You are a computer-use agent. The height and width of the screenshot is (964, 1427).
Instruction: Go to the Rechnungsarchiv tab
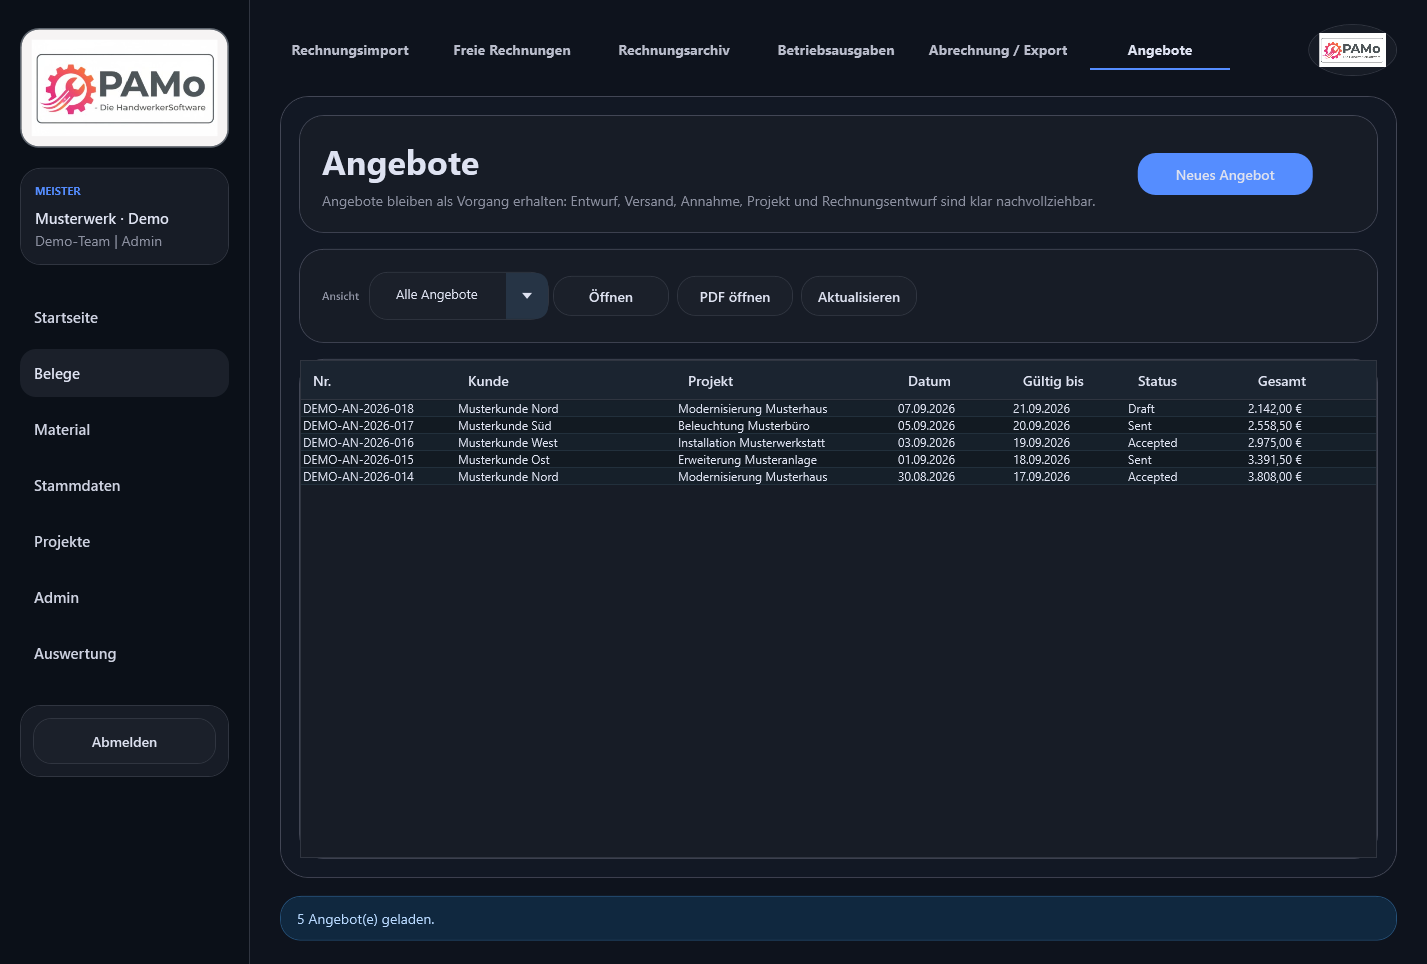coord(674,50)
